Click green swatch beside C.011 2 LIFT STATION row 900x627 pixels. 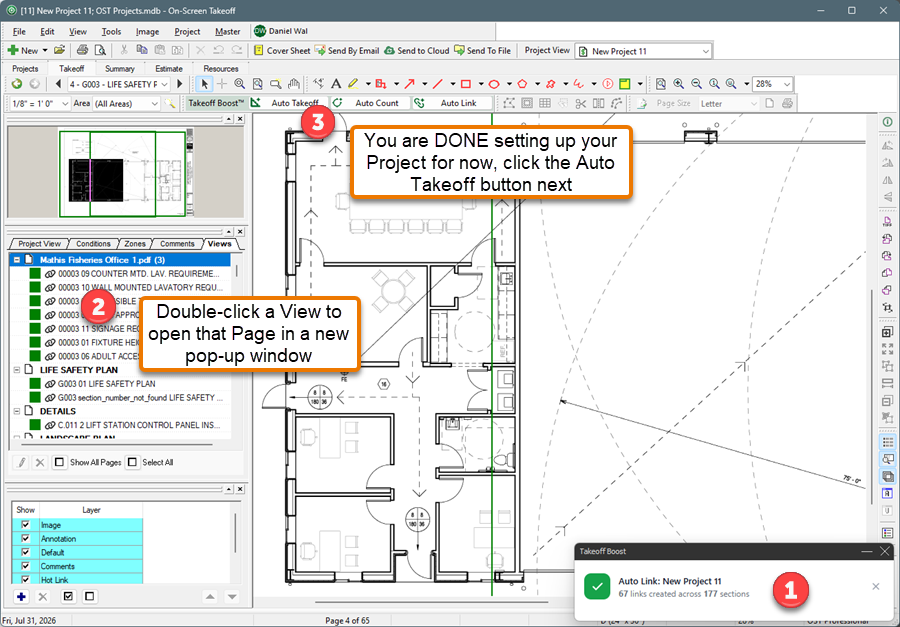click(x=35, y=425)
